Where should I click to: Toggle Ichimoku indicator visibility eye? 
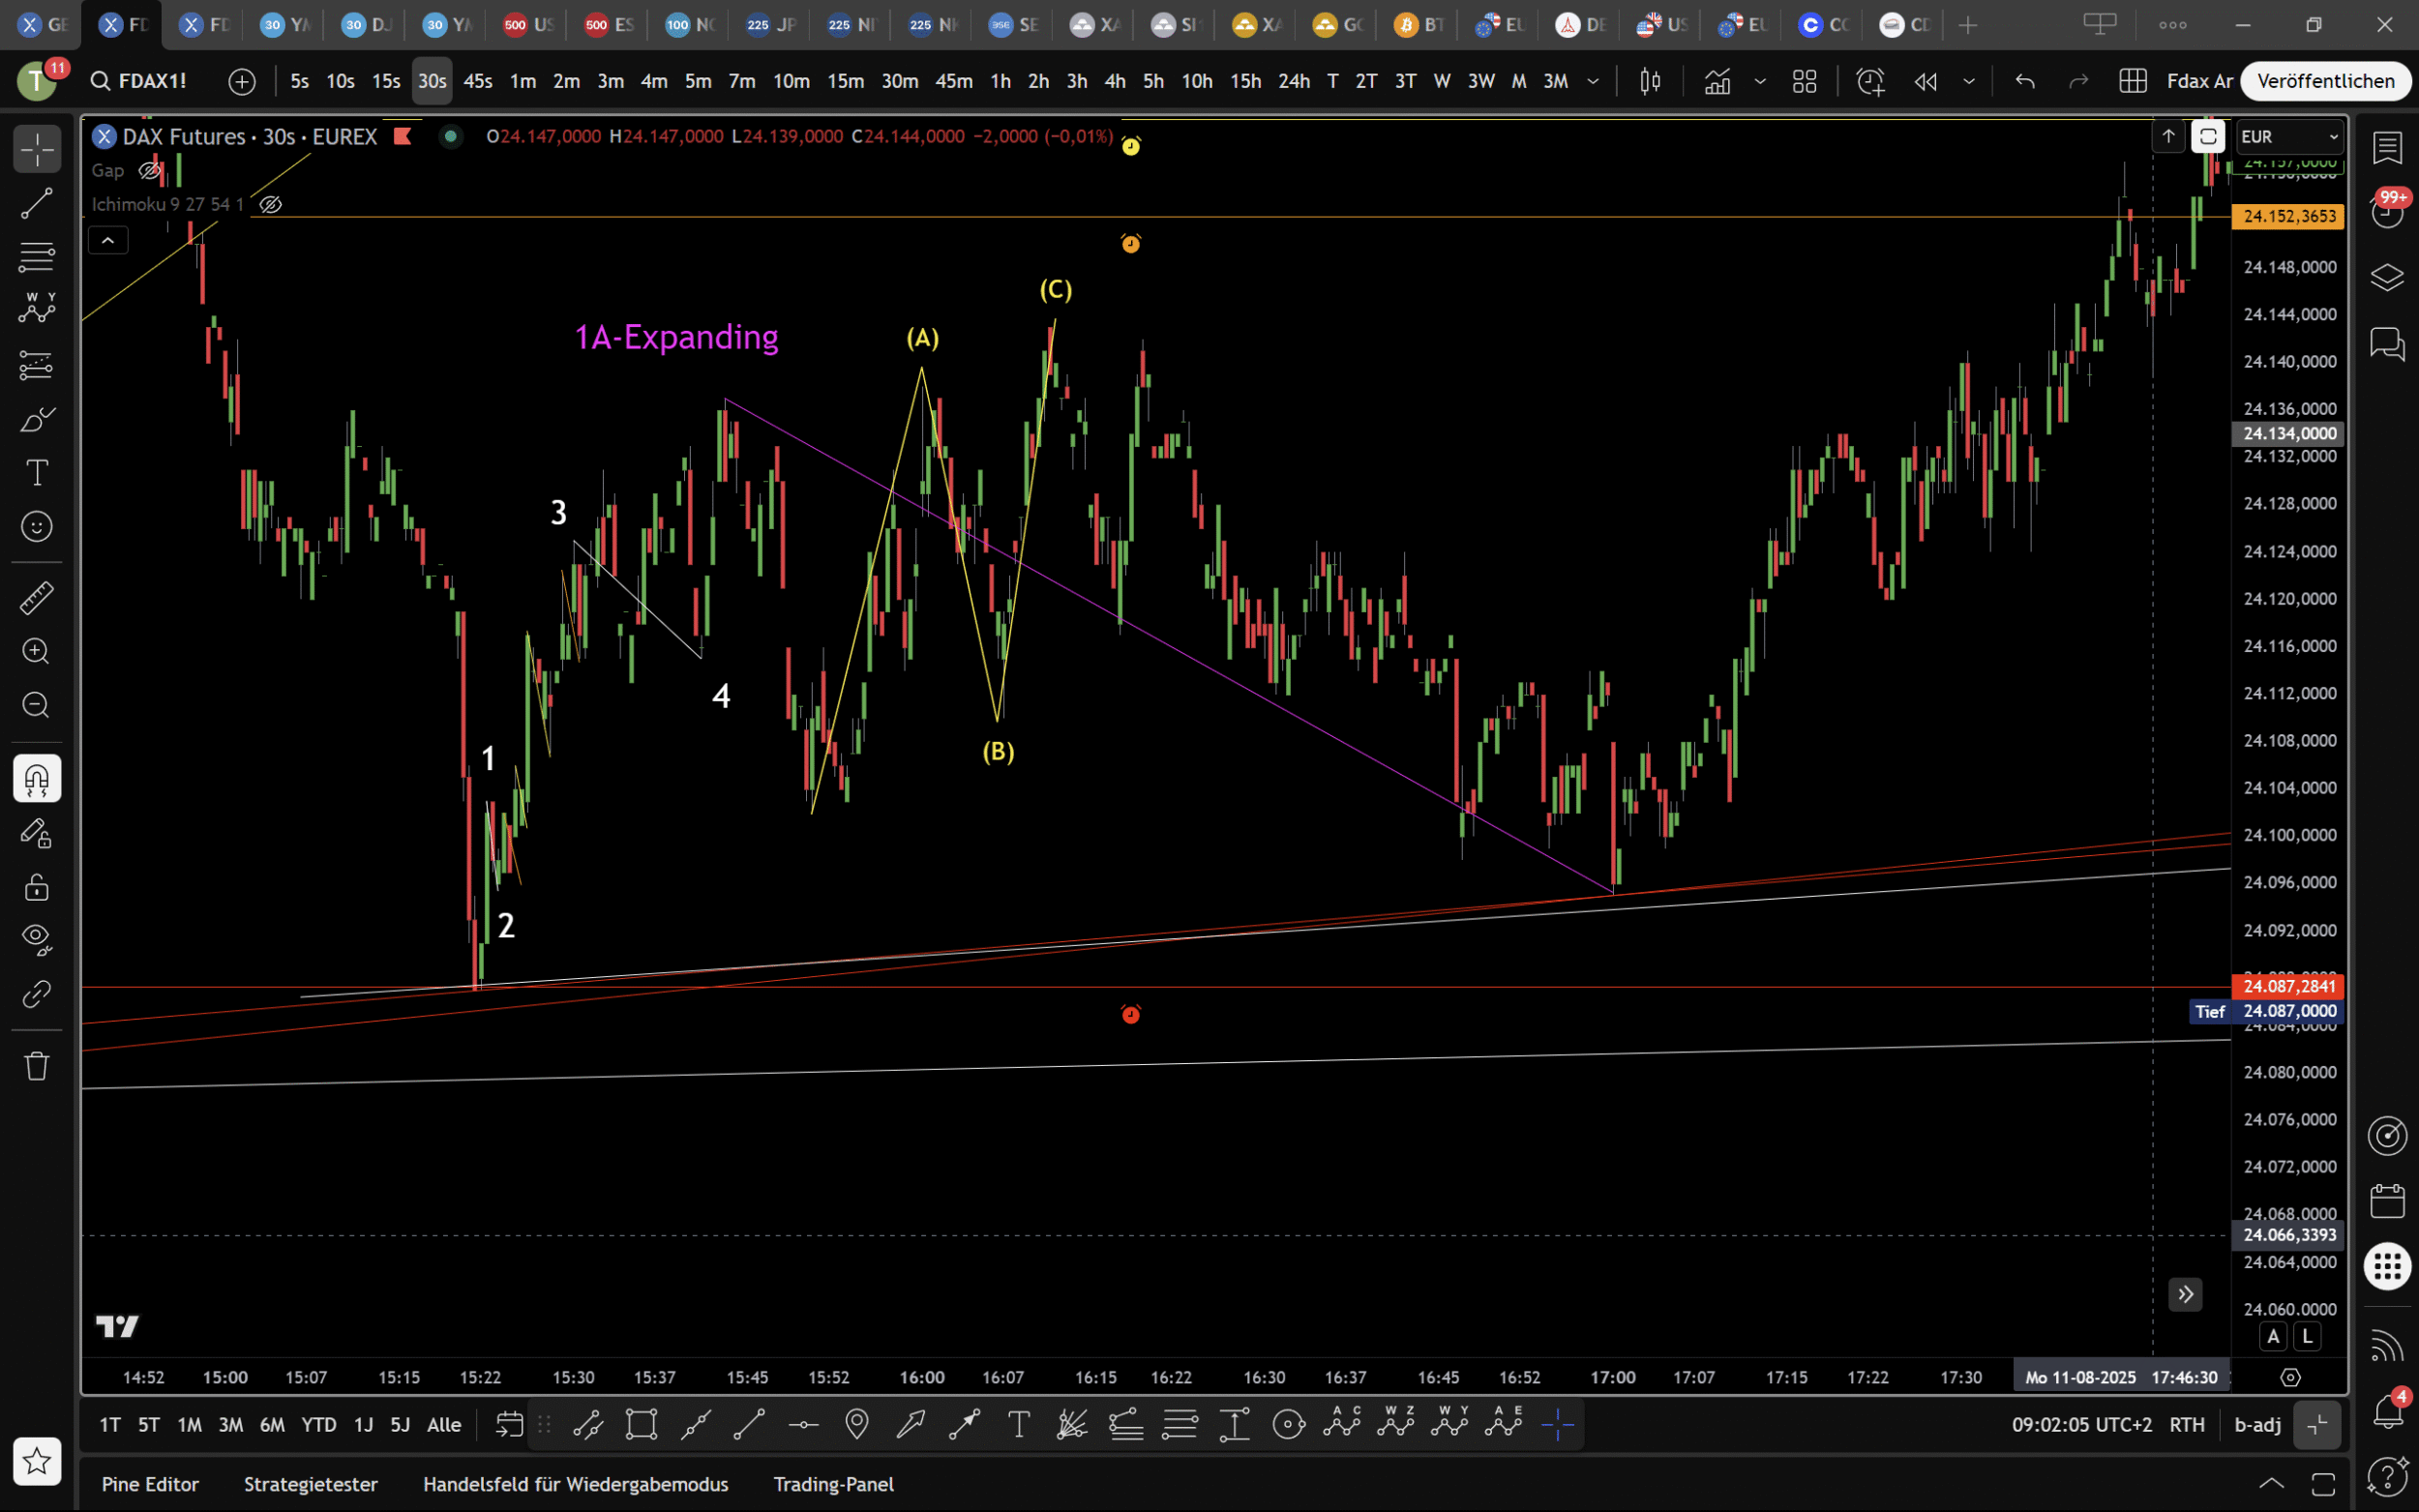point(270,204)
